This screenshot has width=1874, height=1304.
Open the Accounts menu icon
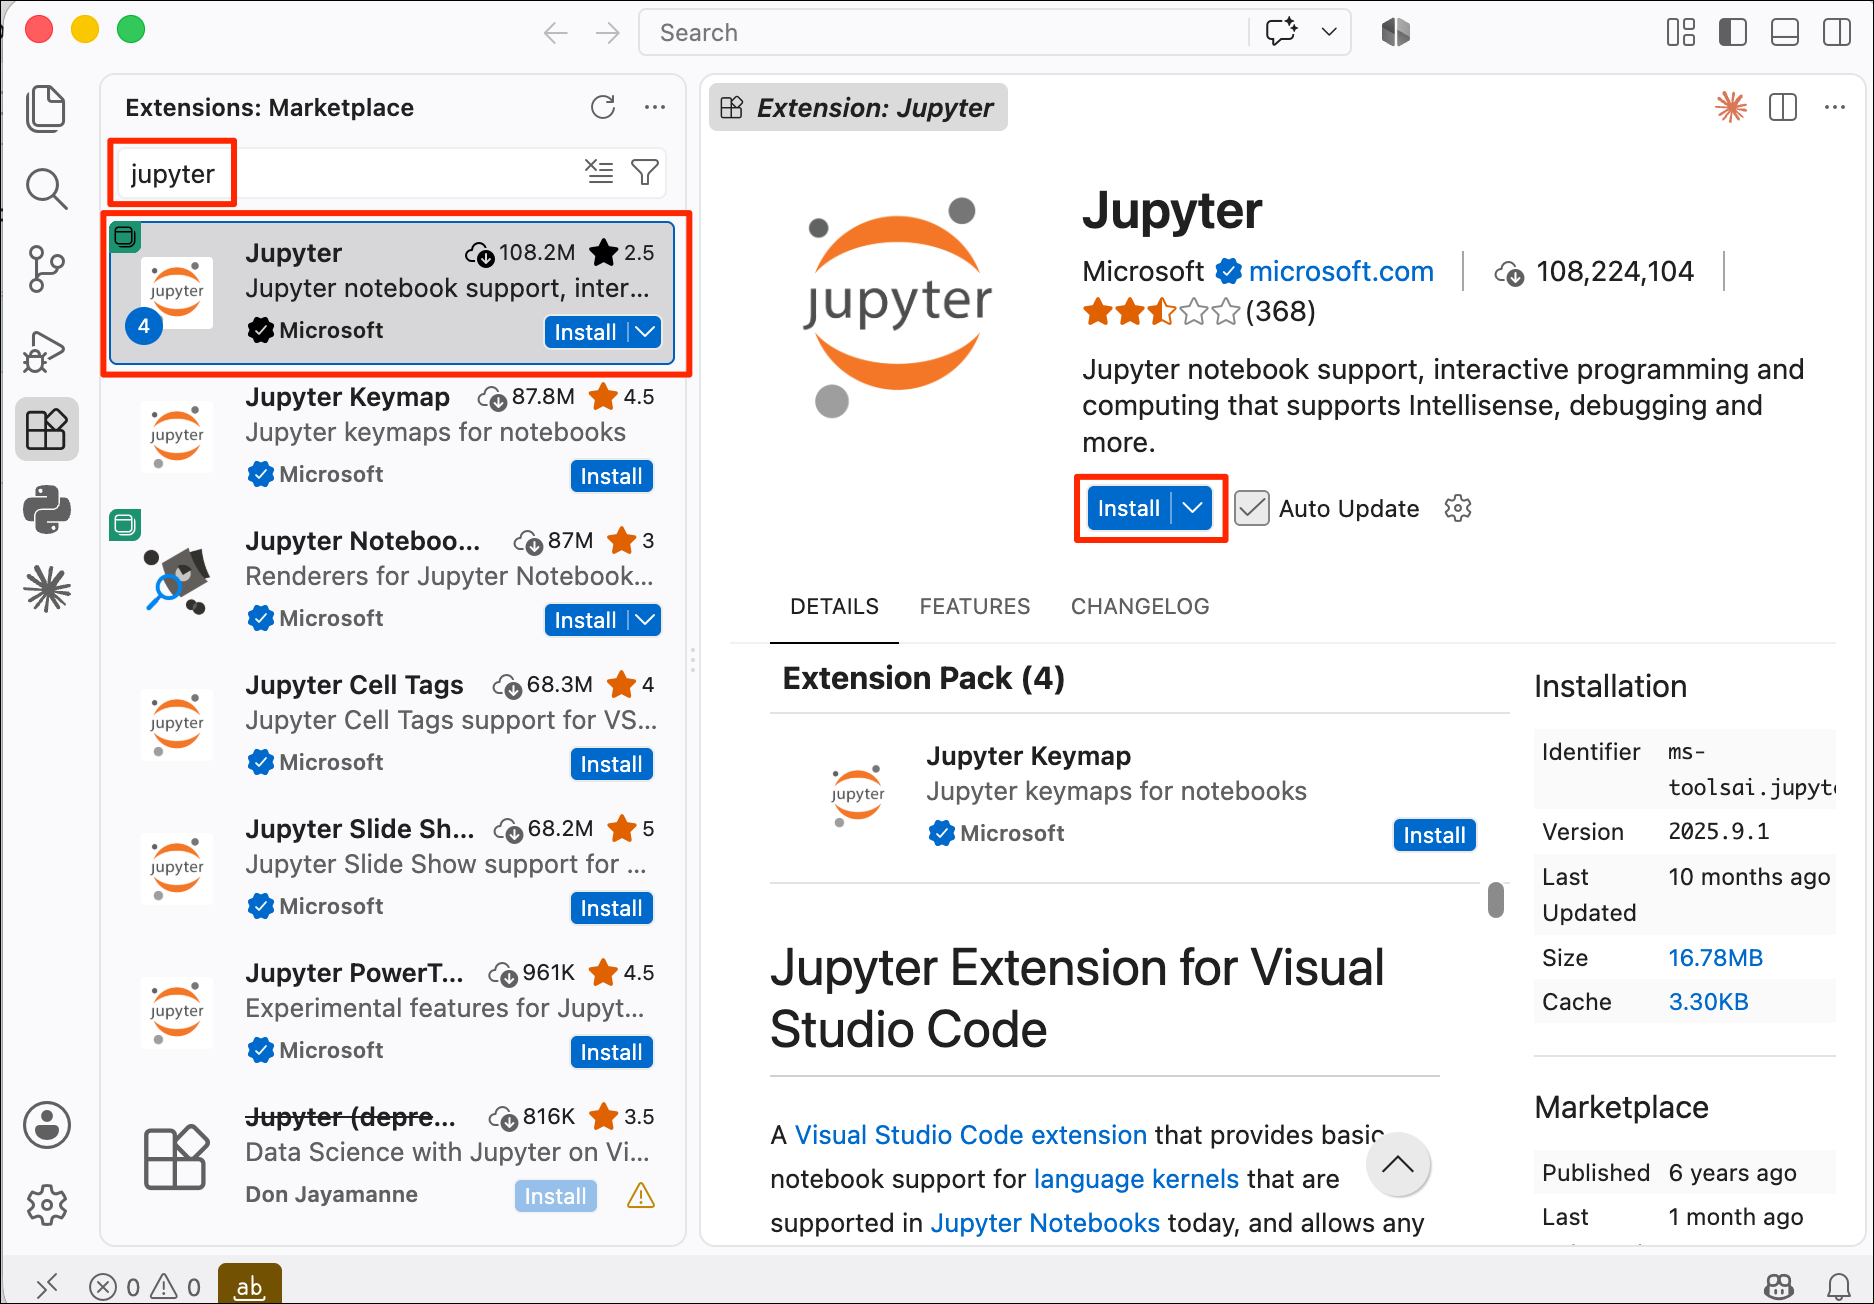pos(46,1125)
